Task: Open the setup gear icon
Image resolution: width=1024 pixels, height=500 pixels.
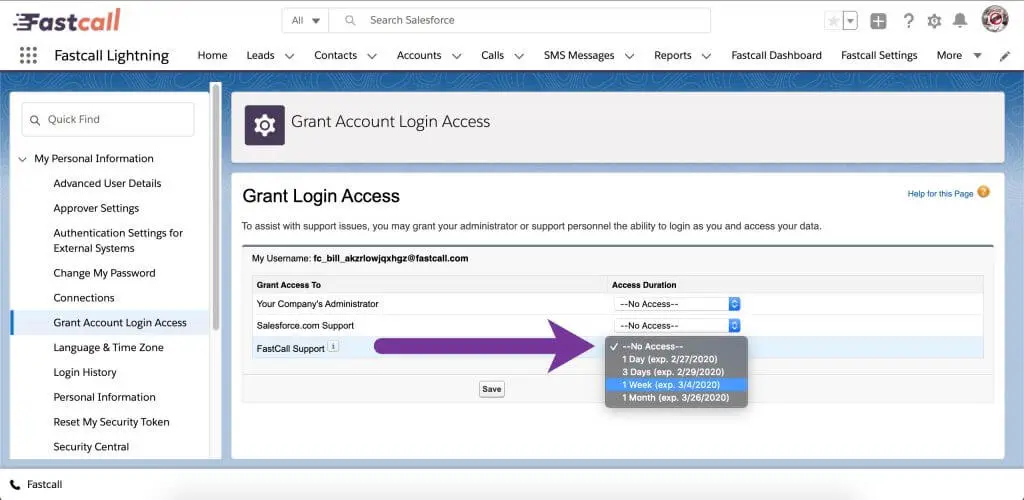Action: [935, 21]
